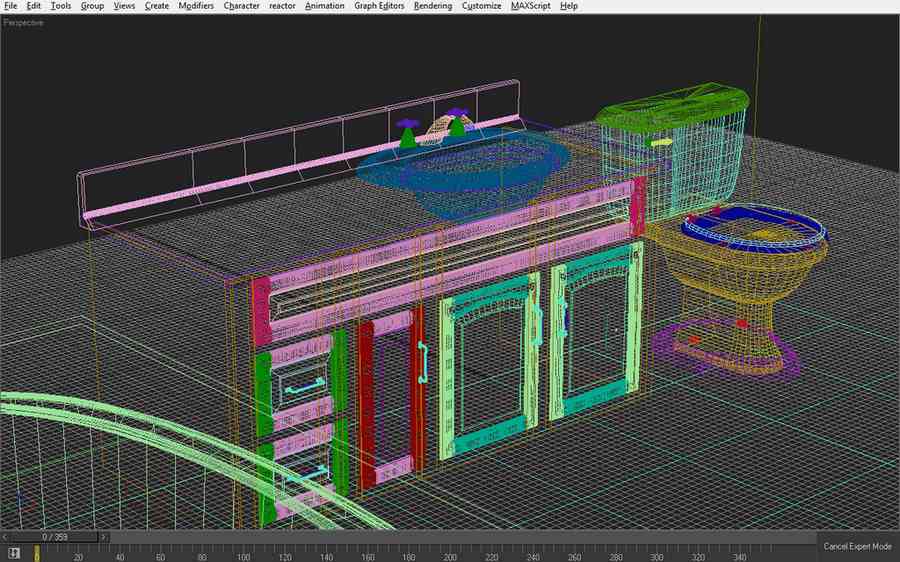Image resolution: width=900 pixels, height=562 pixels.
Task: Click the Perspective viewport label
Action: pyautogui.click(x=24, y=23)
